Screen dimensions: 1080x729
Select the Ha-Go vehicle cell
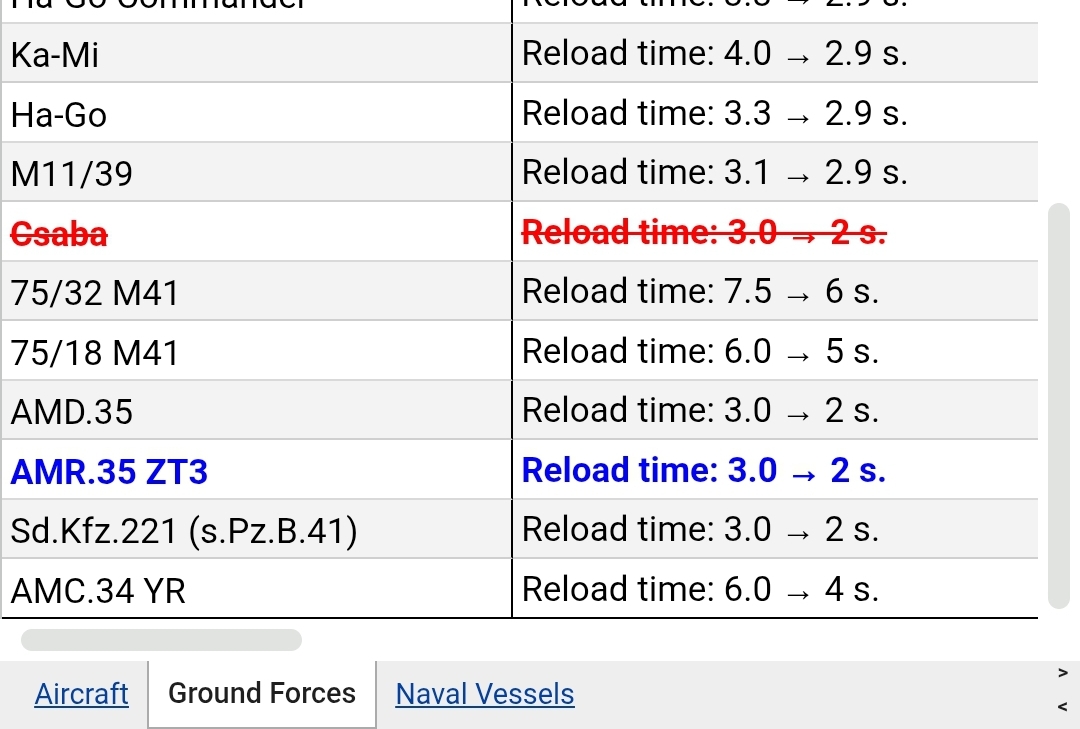256,114
